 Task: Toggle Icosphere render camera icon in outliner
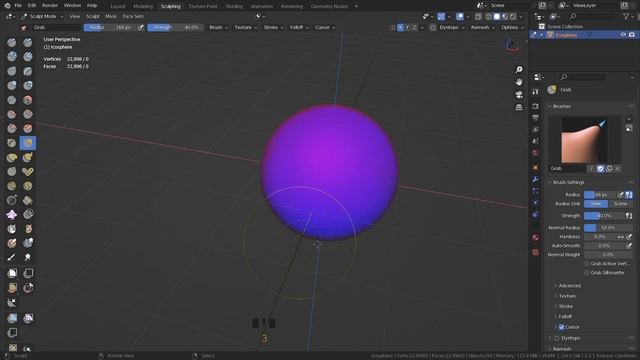coord(632,35)
